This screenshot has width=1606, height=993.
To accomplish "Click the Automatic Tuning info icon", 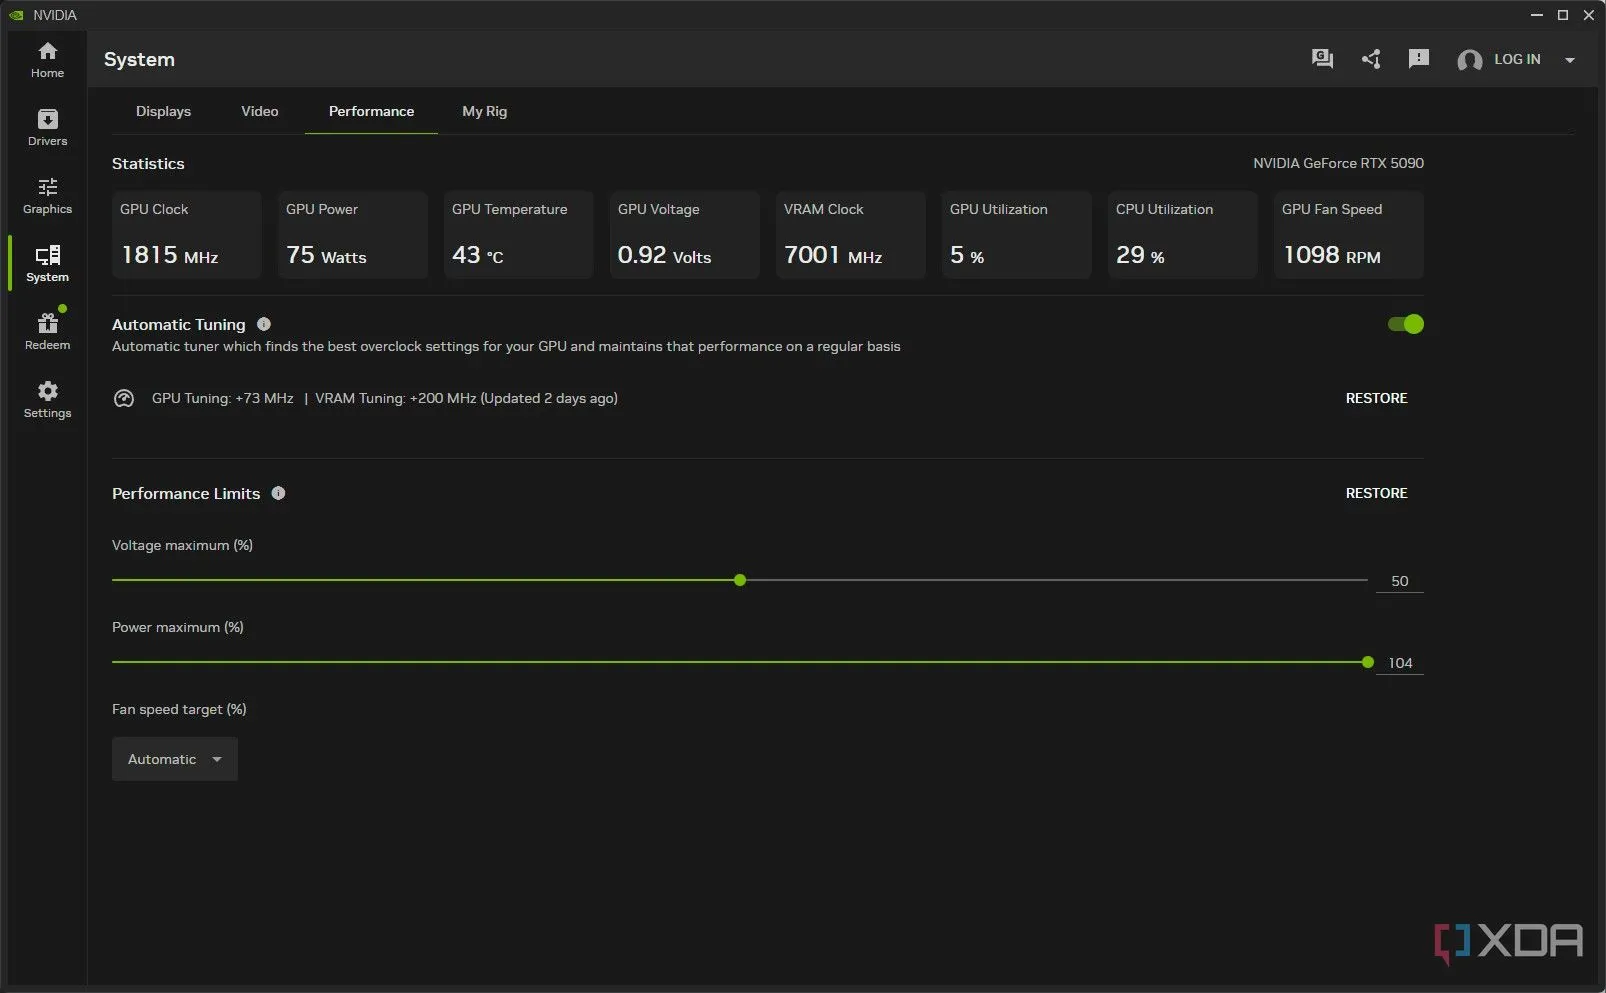I will pyautogui.click(x=264, y=324).
